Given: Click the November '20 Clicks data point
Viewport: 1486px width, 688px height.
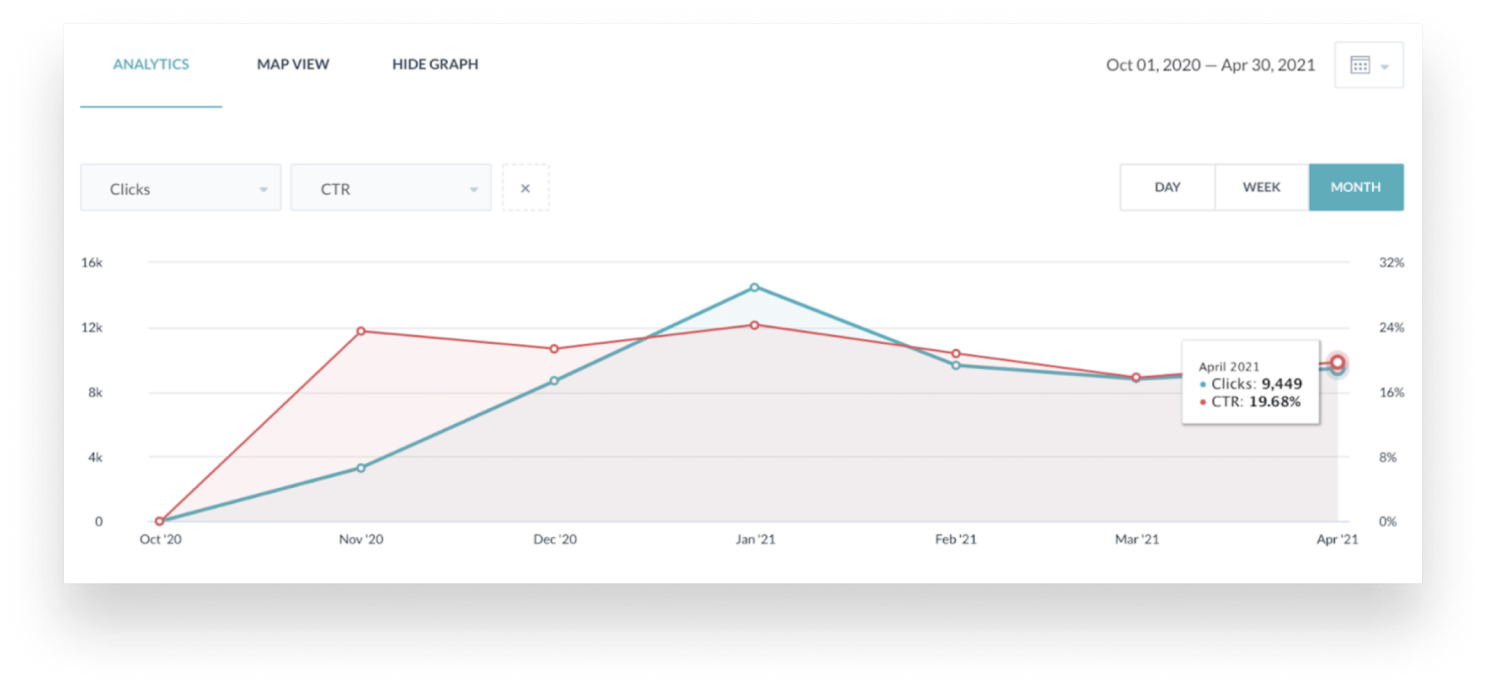Looking at the screenshot, I should (361, 467).
